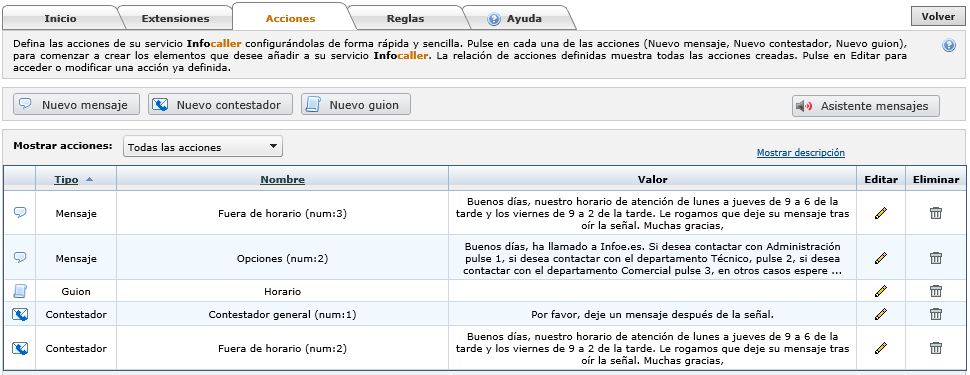Edit the Opciones (num:2) message
Viewport: 970px width, 375px height.
click(881, 257)
